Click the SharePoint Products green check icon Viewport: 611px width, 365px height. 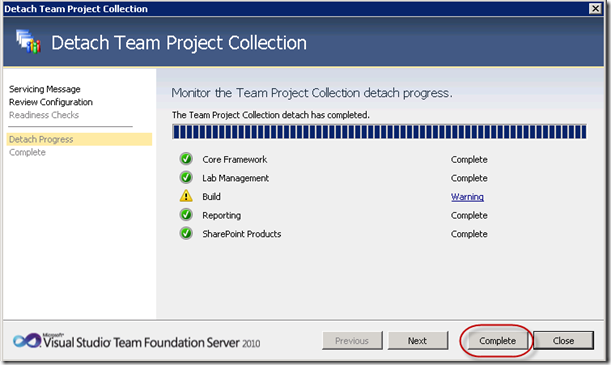coord(186,233)
